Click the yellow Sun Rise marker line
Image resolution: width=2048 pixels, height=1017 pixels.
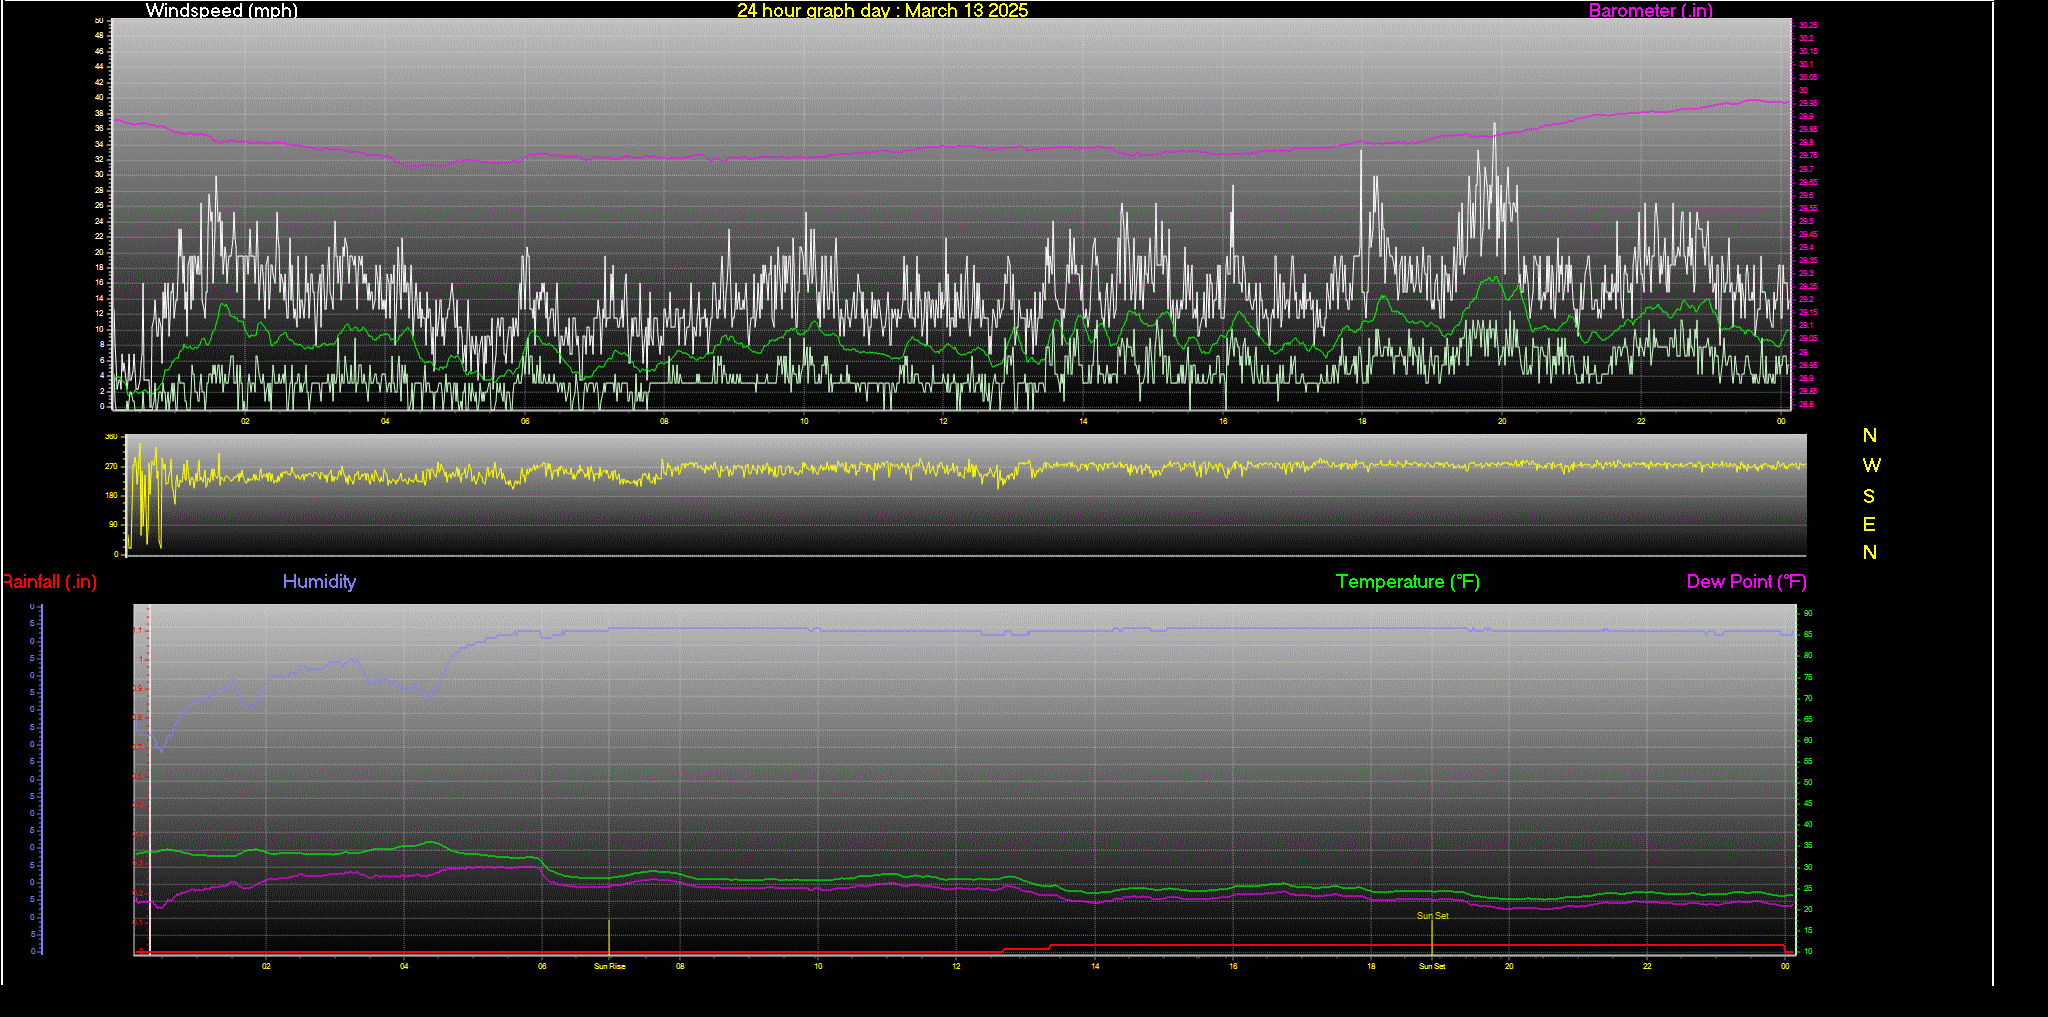coord(609,936)
